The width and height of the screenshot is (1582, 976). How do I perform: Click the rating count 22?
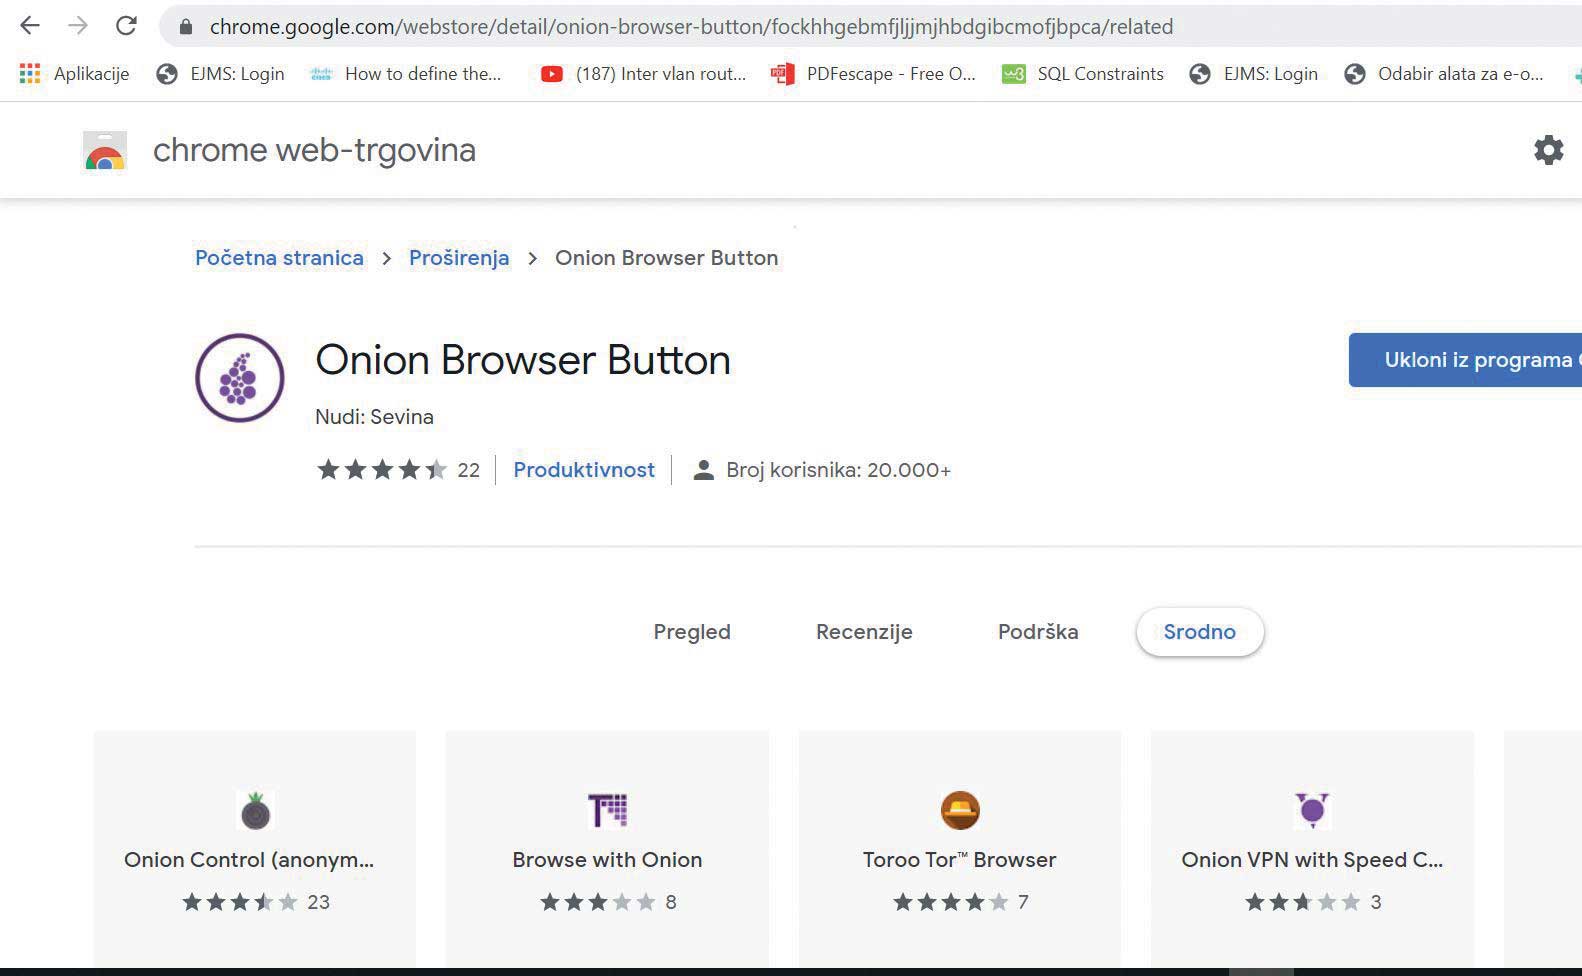[x=468, y=470]
